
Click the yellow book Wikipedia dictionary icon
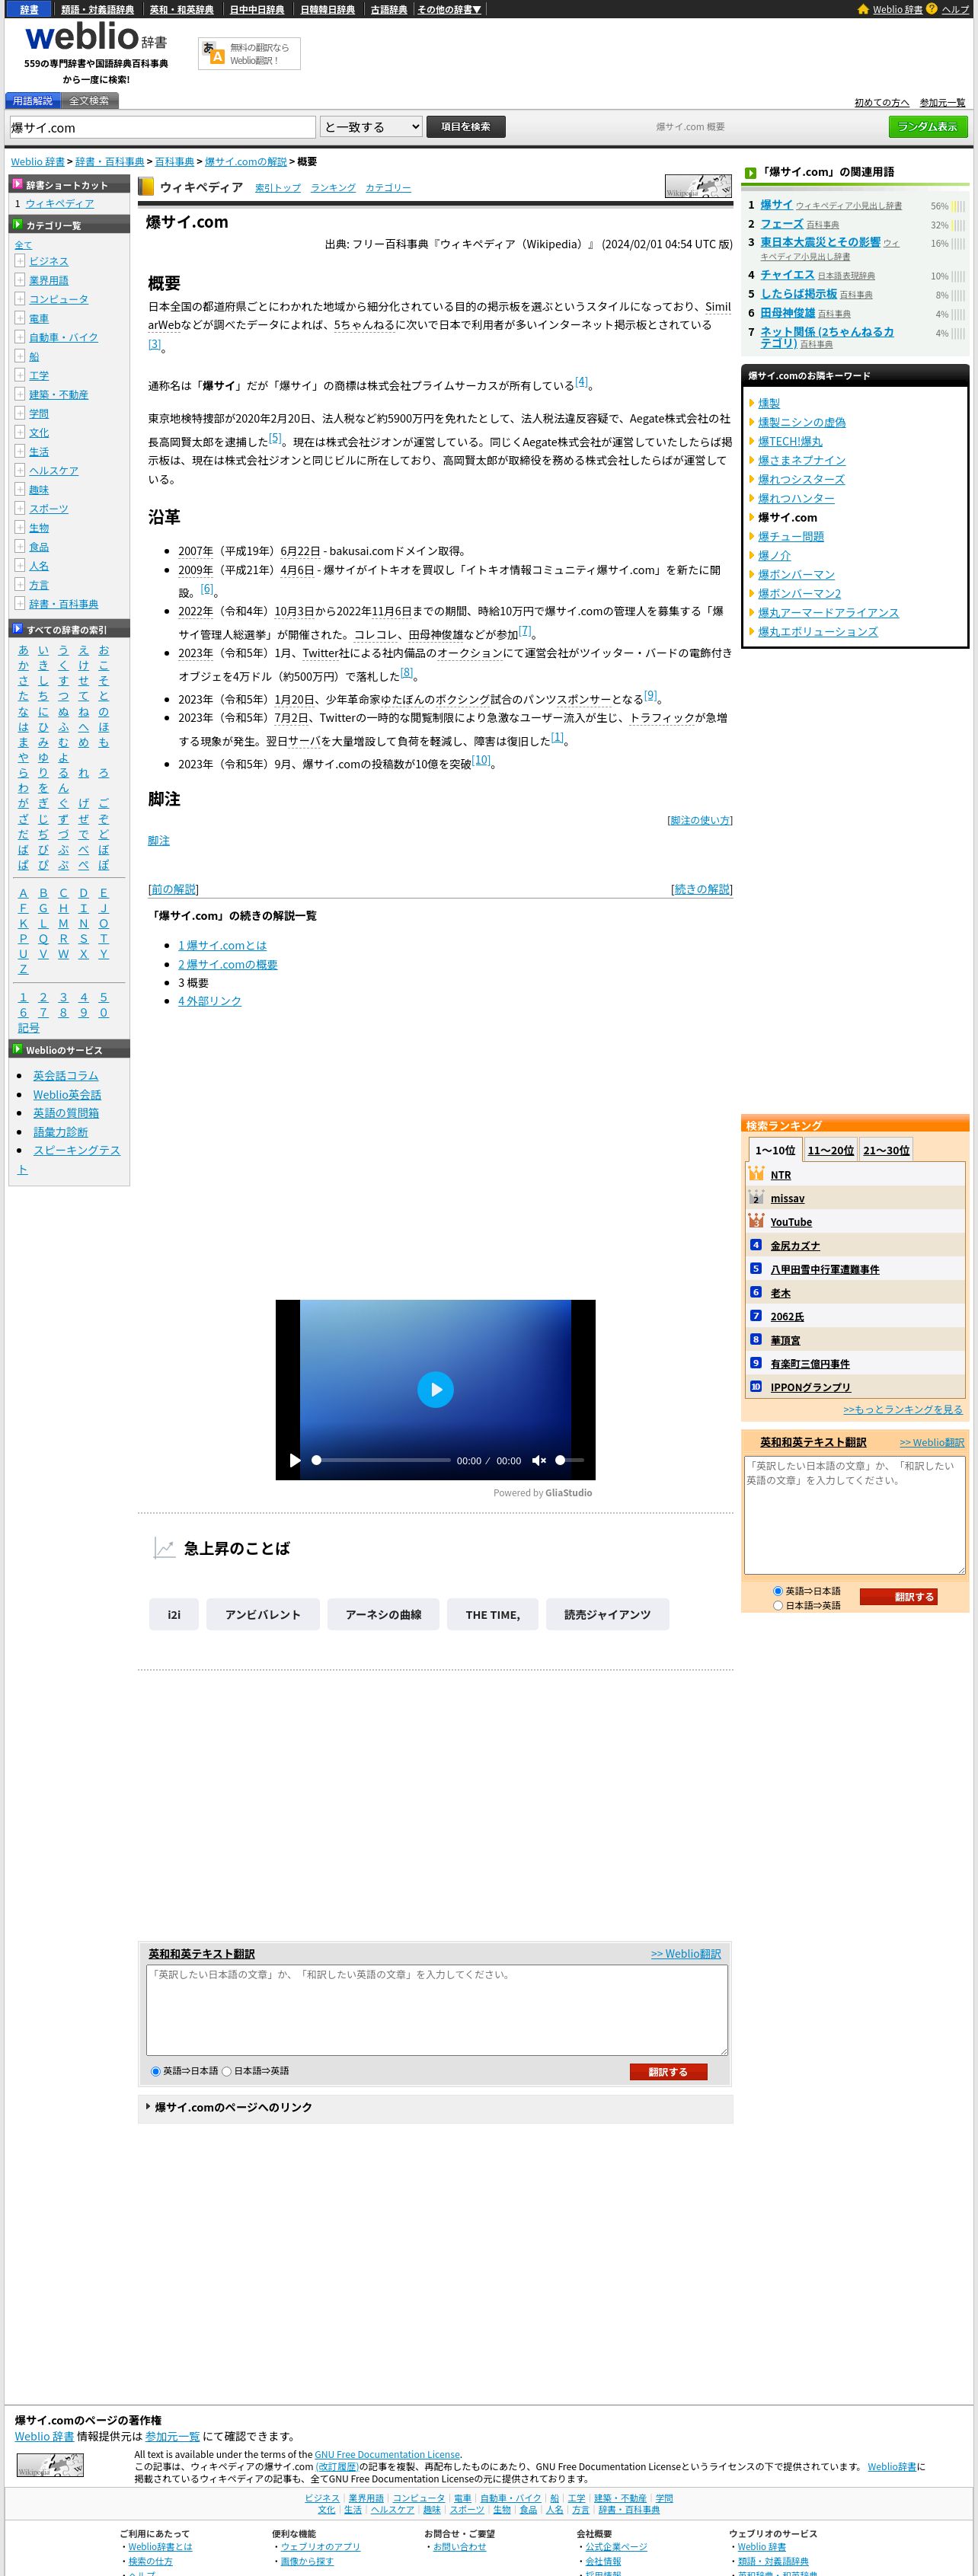coord(146,187)
